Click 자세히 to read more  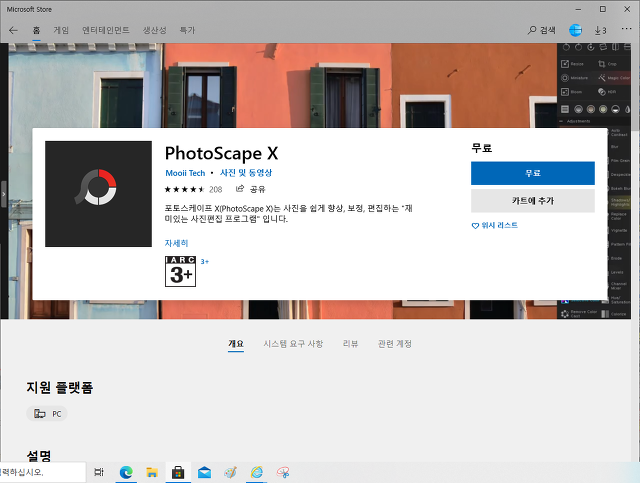(176, 243)
